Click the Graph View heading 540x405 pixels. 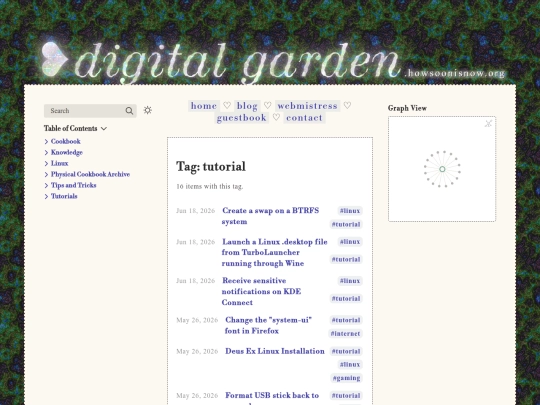[x=407, y=108]
